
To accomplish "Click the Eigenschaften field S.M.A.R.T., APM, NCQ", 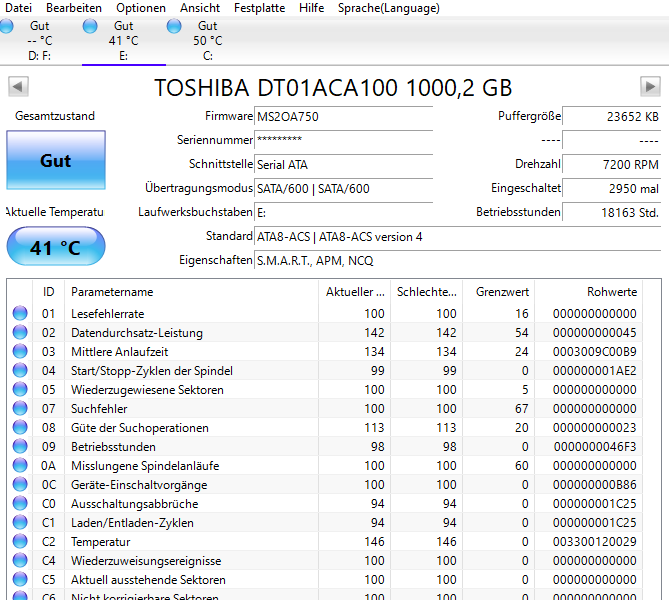I will click(x=457, y=260).
